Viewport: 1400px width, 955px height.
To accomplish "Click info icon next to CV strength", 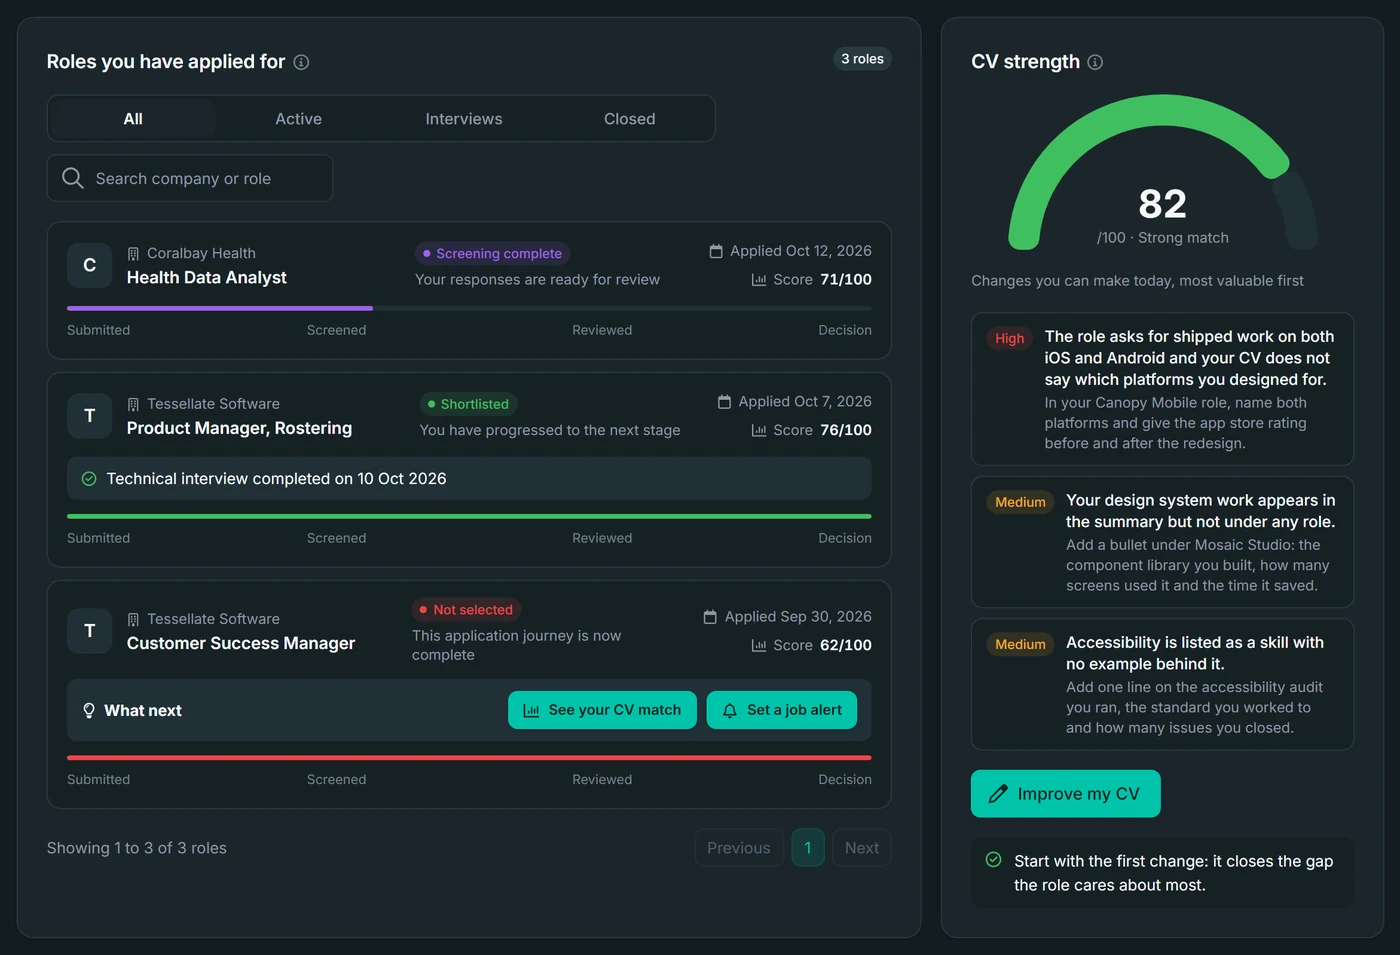I will pyautogui.click(x=1095, y=62).
